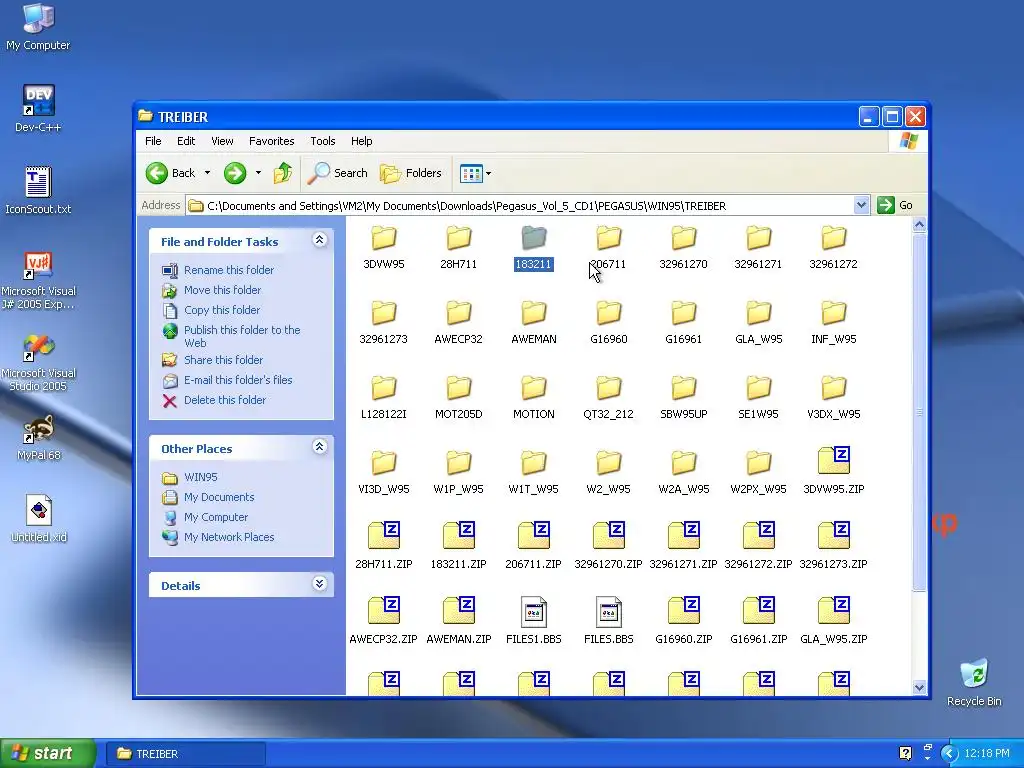Go to WIN95 in Other Places
Viewport: 1024px width, 768px height.
[200, 477]
